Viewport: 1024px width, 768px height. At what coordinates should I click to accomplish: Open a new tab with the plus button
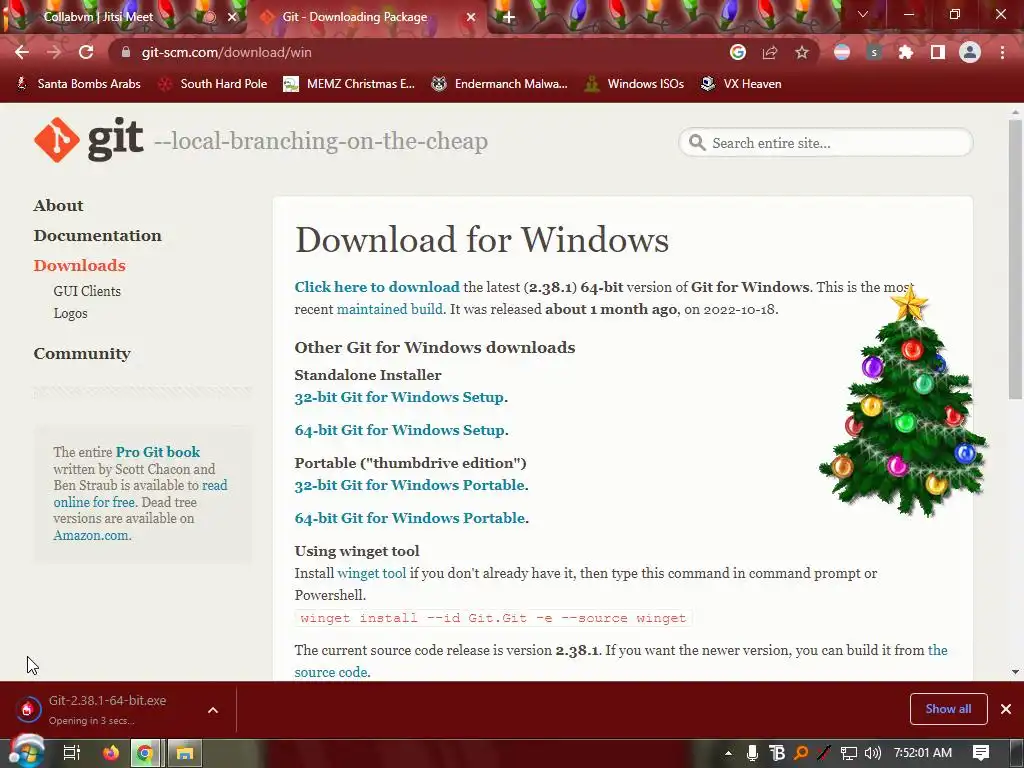pyautogui.click(x=509, y=18)
